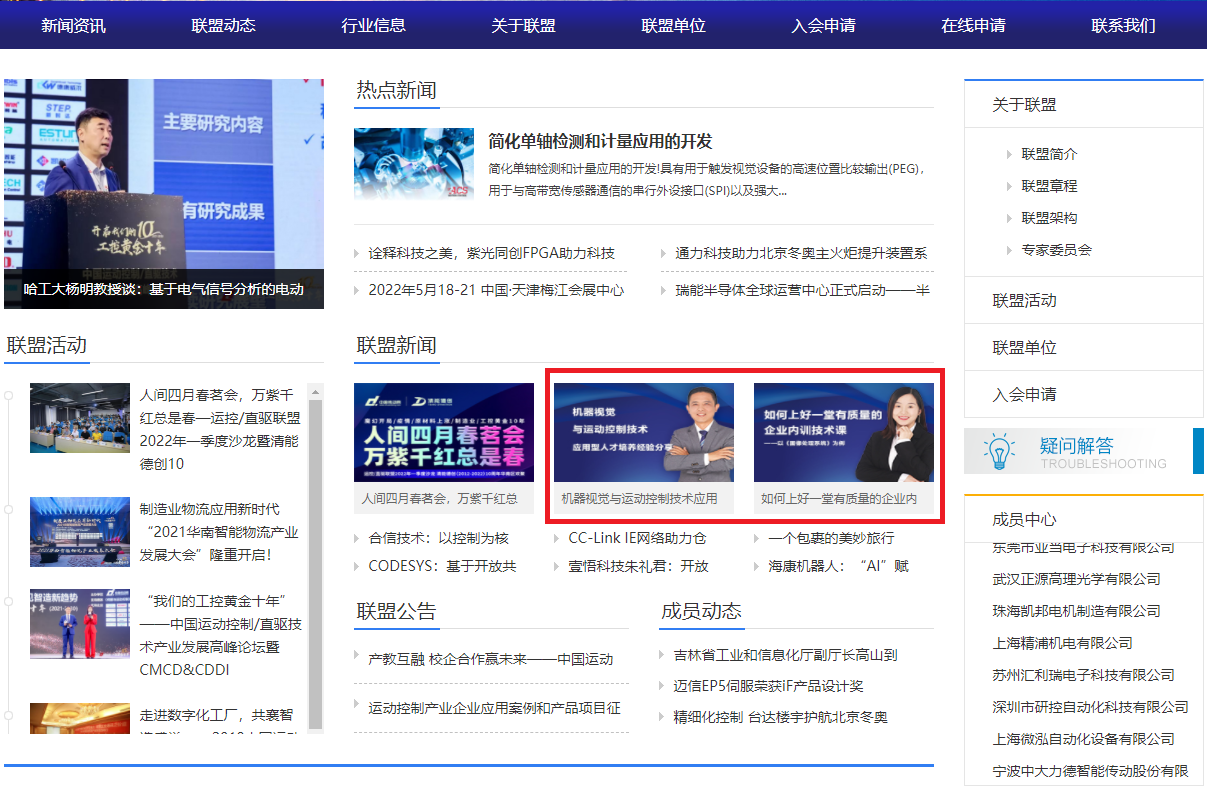Expand 联盟单位 section in the right sidebar
The image size is (1207, 789).
pyautogui.click(x=1024, y=347)
